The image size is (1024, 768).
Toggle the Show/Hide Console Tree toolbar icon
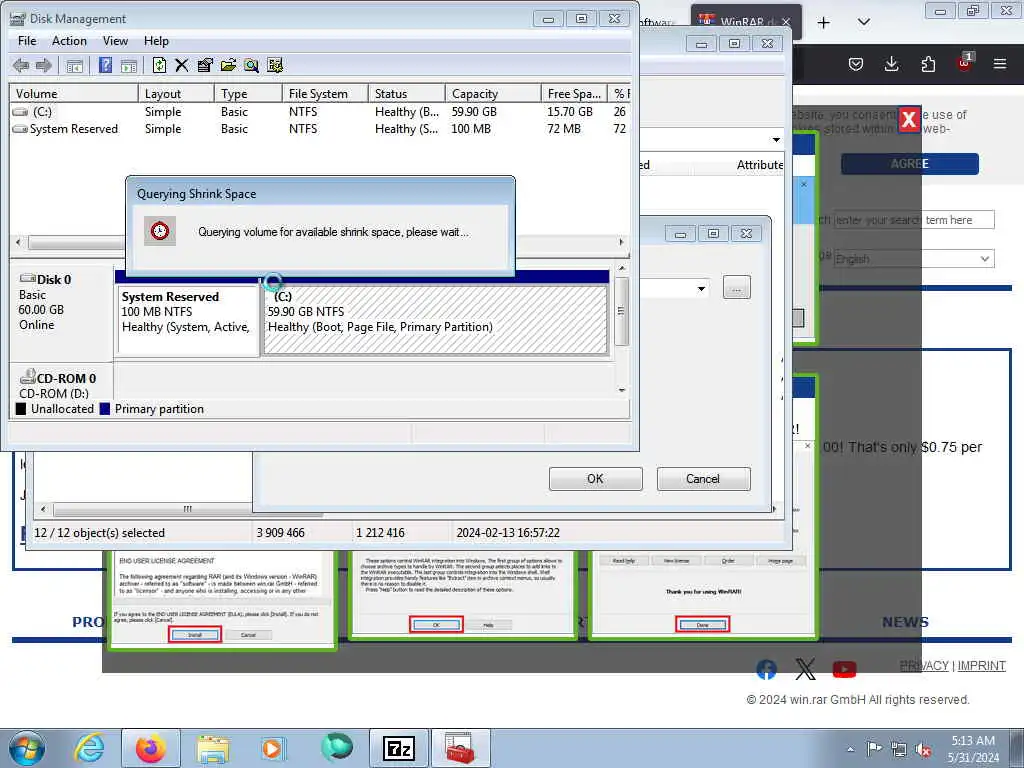coord(75,65)
